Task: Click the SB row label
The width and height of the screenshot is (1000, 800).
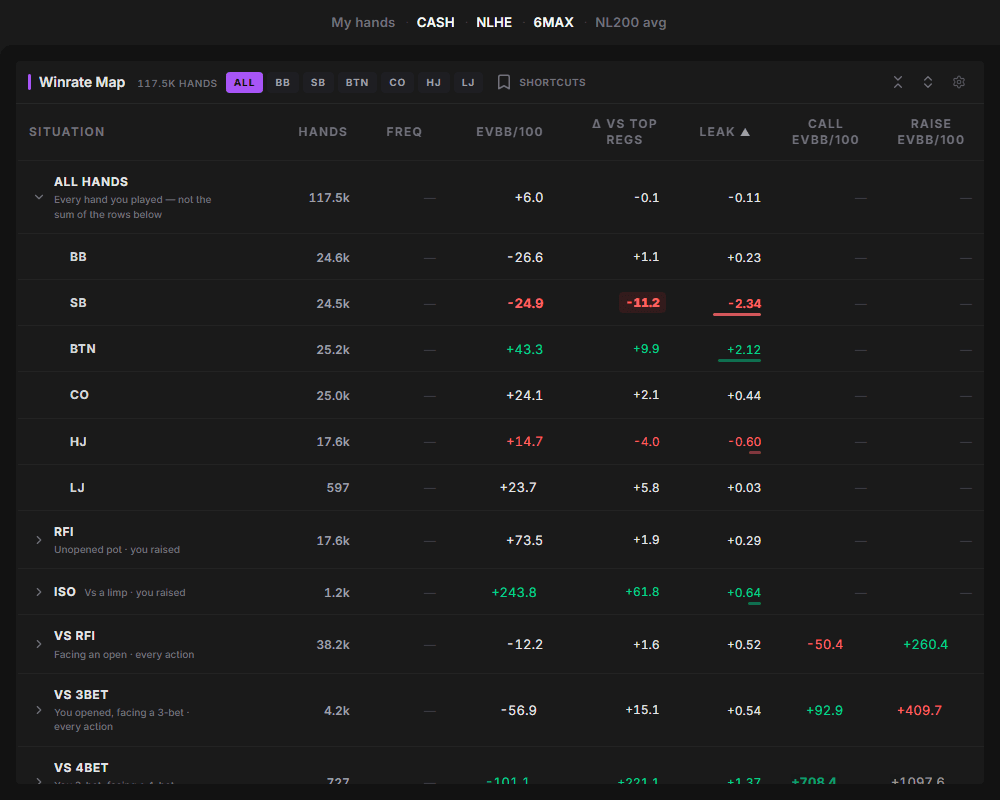Action: [x=78, y=303]
